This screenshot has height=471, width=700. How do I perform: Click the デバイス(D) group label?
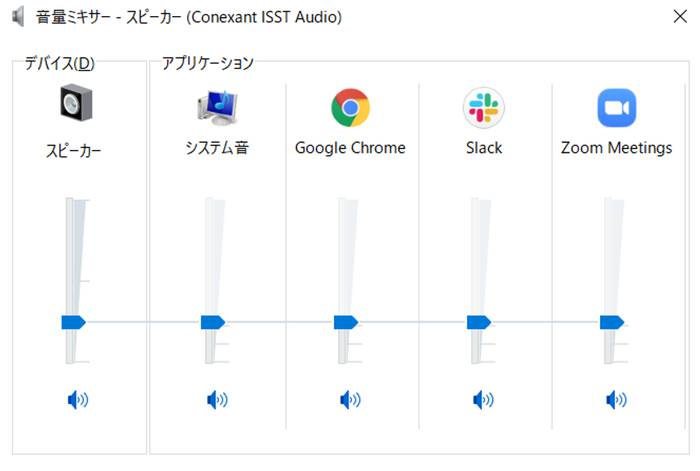click(59, 63)
